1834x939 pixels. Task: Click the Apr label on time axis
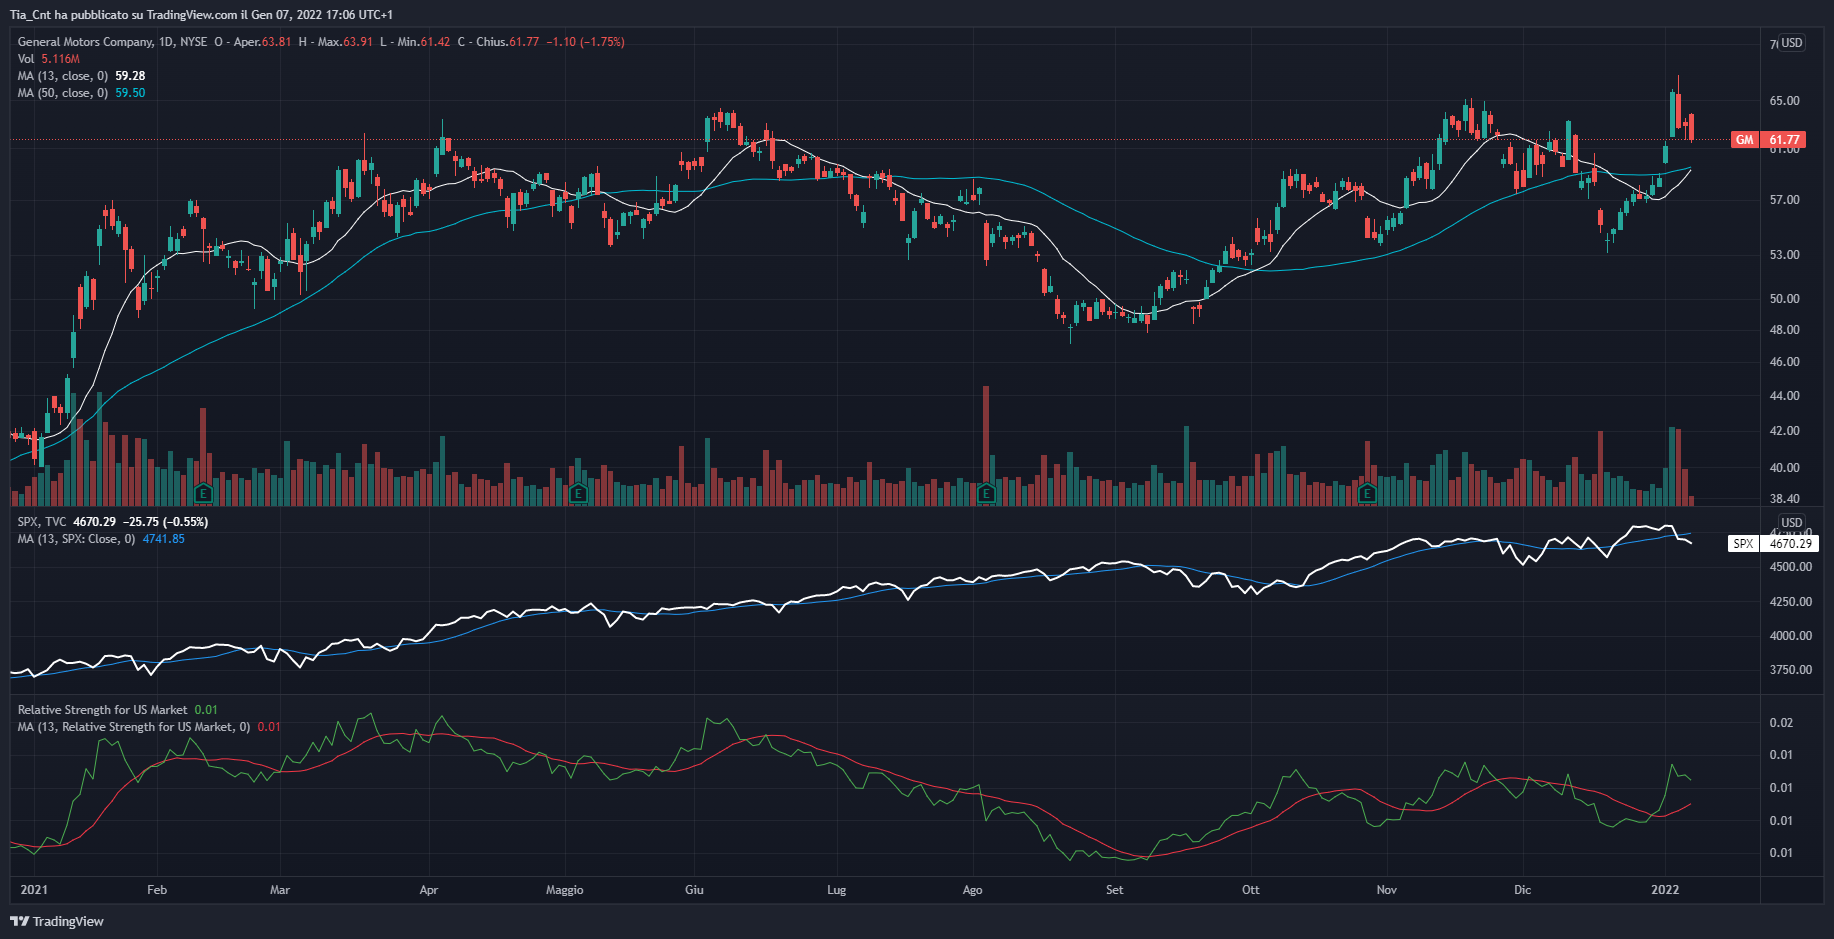tap(429, 890)
